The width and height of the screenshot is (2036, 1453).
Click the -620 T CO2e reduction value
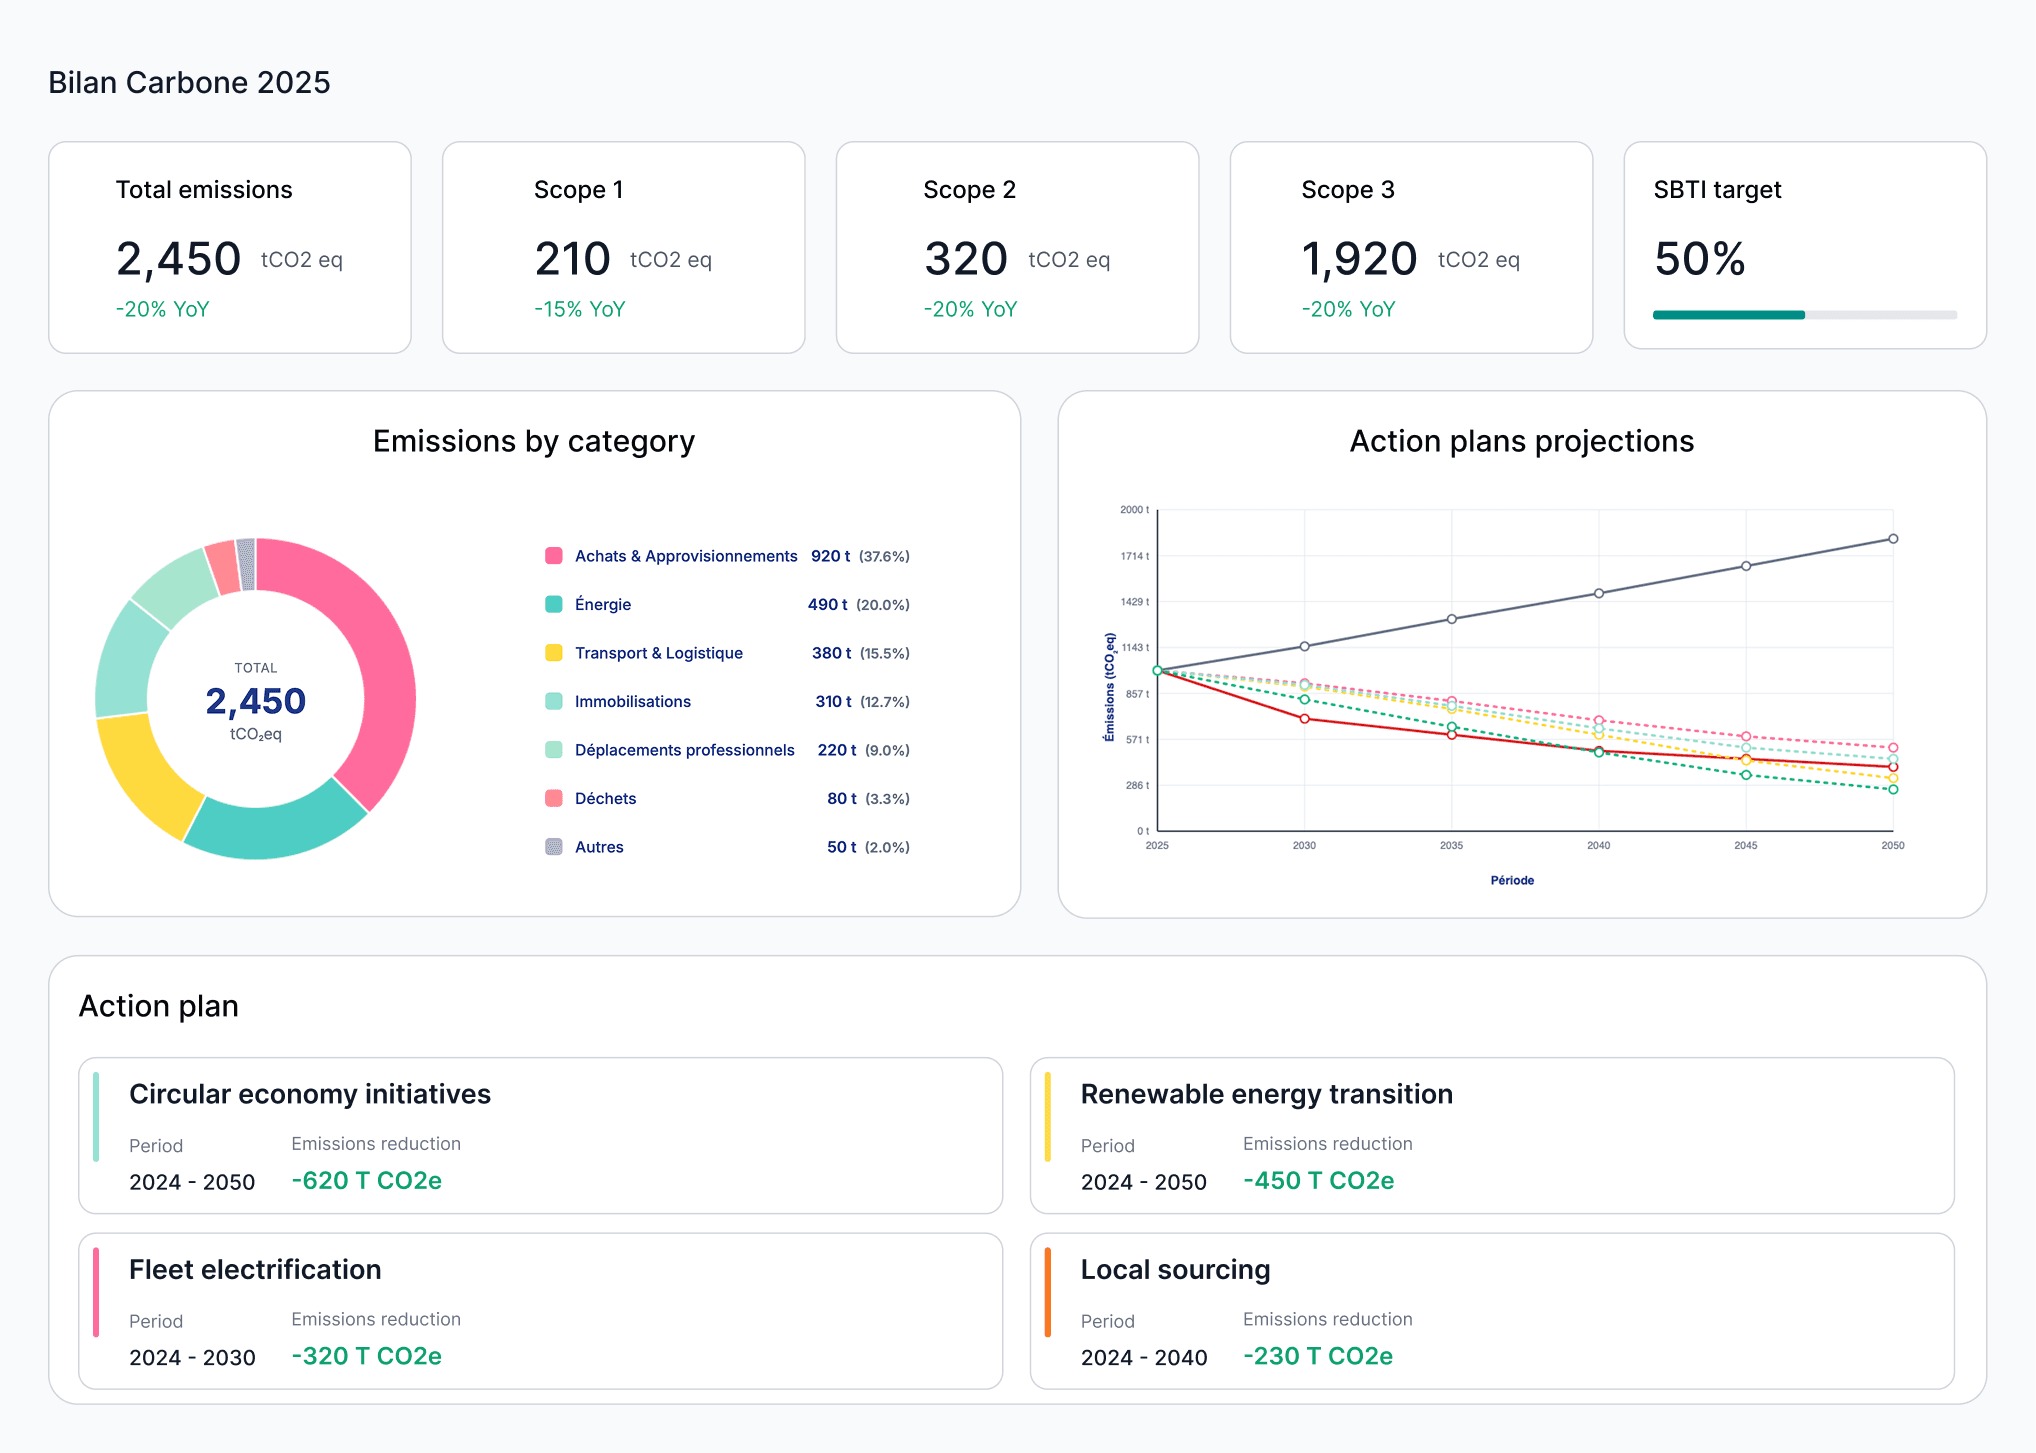click(x=366, y=1181)
